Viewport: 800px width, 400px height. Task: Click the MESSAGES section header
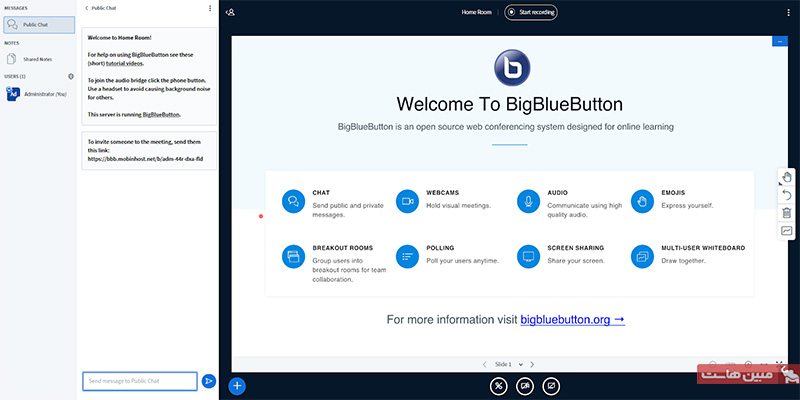16,8
